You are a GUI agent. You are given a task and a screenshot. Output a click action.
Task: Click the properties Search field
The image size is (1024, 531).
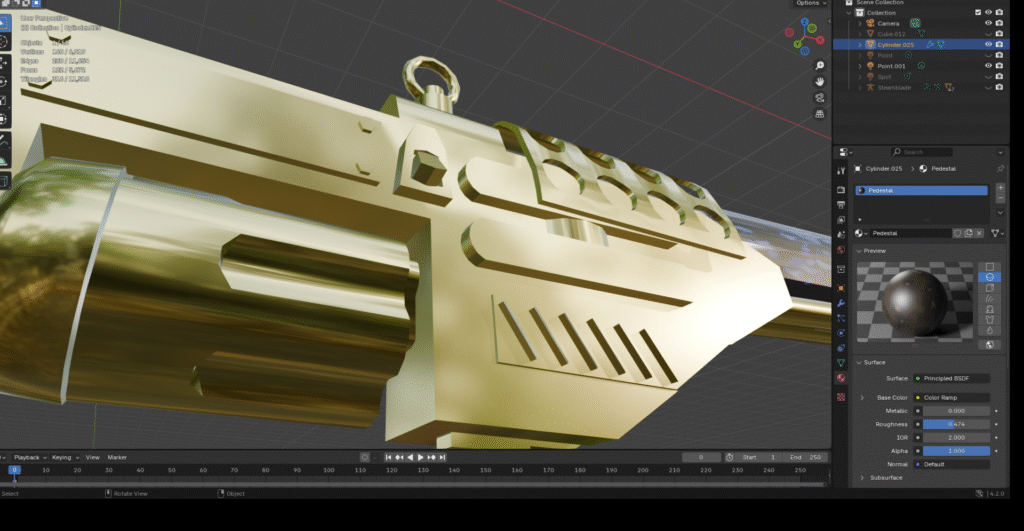click(940, 152)
